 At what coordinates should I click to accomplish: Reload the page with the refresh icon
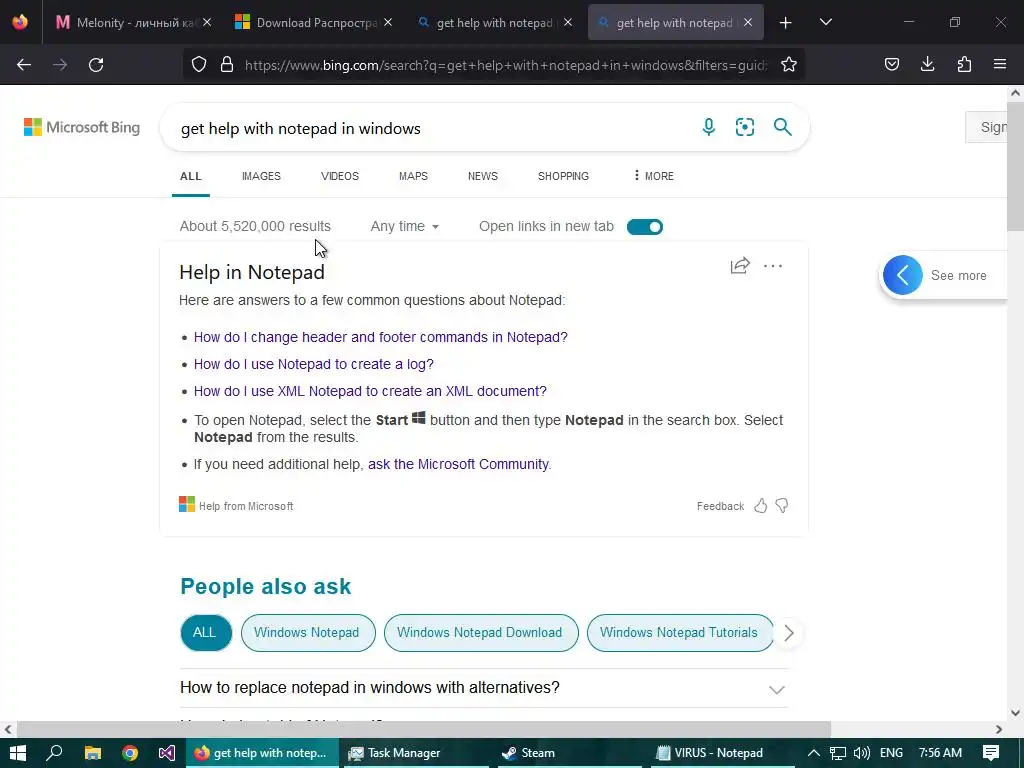(96, 65)
